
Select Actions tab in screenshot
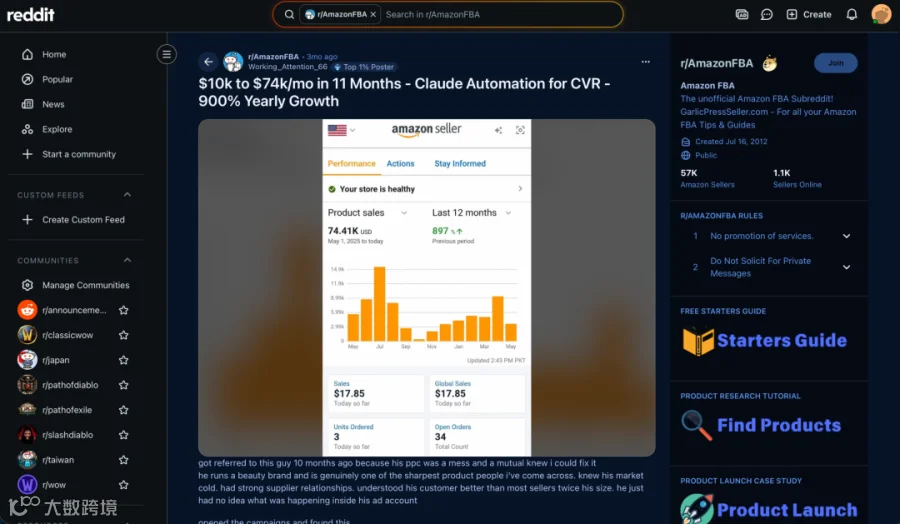pos(400,164)
